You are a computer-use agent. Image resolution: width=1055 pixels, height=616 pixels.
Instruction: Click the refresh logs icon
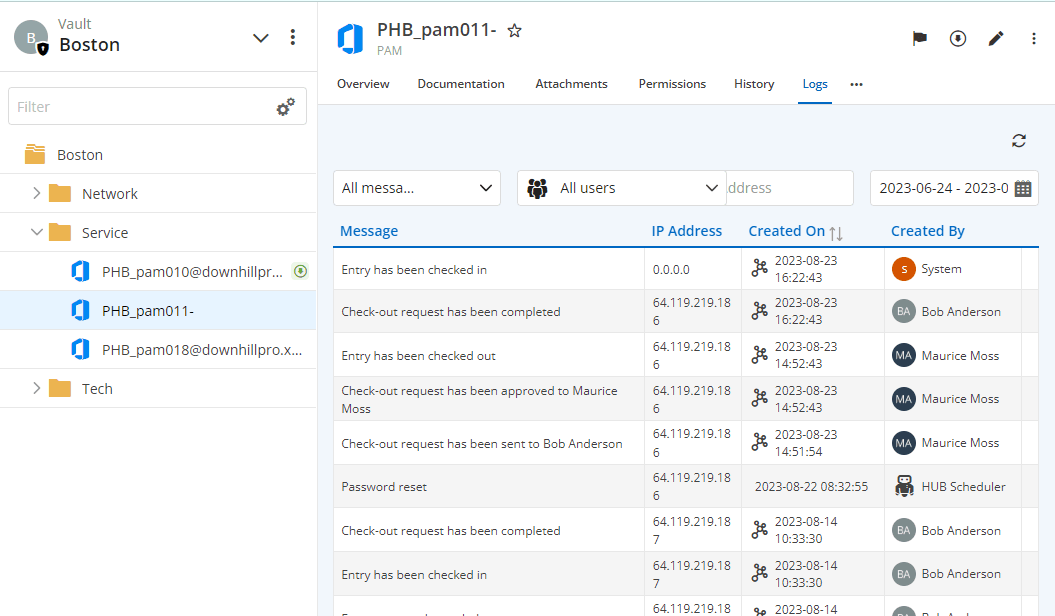point(1018,141)
